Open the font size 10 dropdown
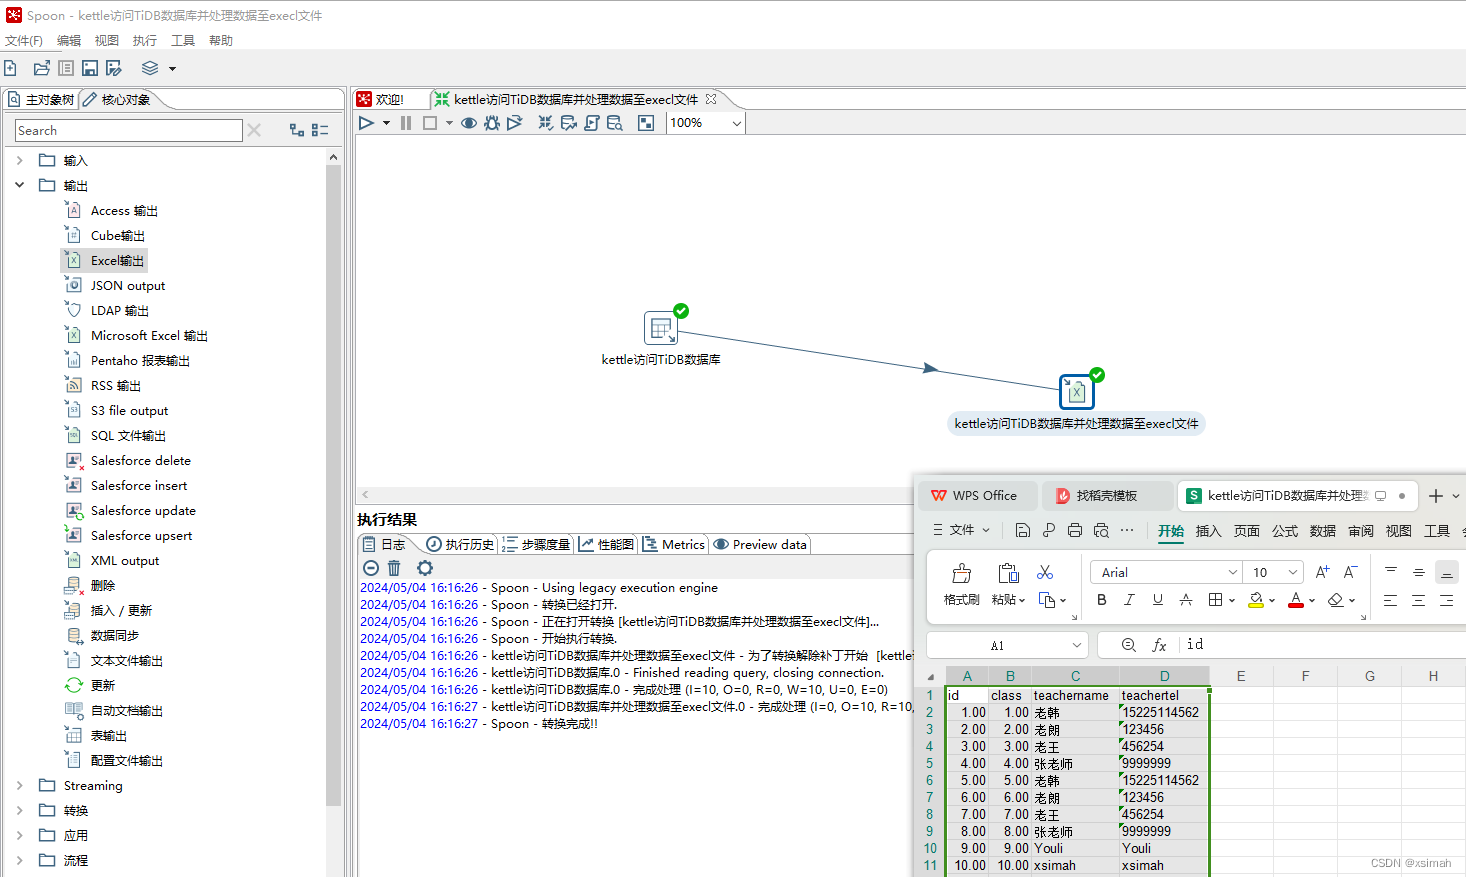Screen dimensions: 1466x877 pyautogui.click(x=1292, y=572)
